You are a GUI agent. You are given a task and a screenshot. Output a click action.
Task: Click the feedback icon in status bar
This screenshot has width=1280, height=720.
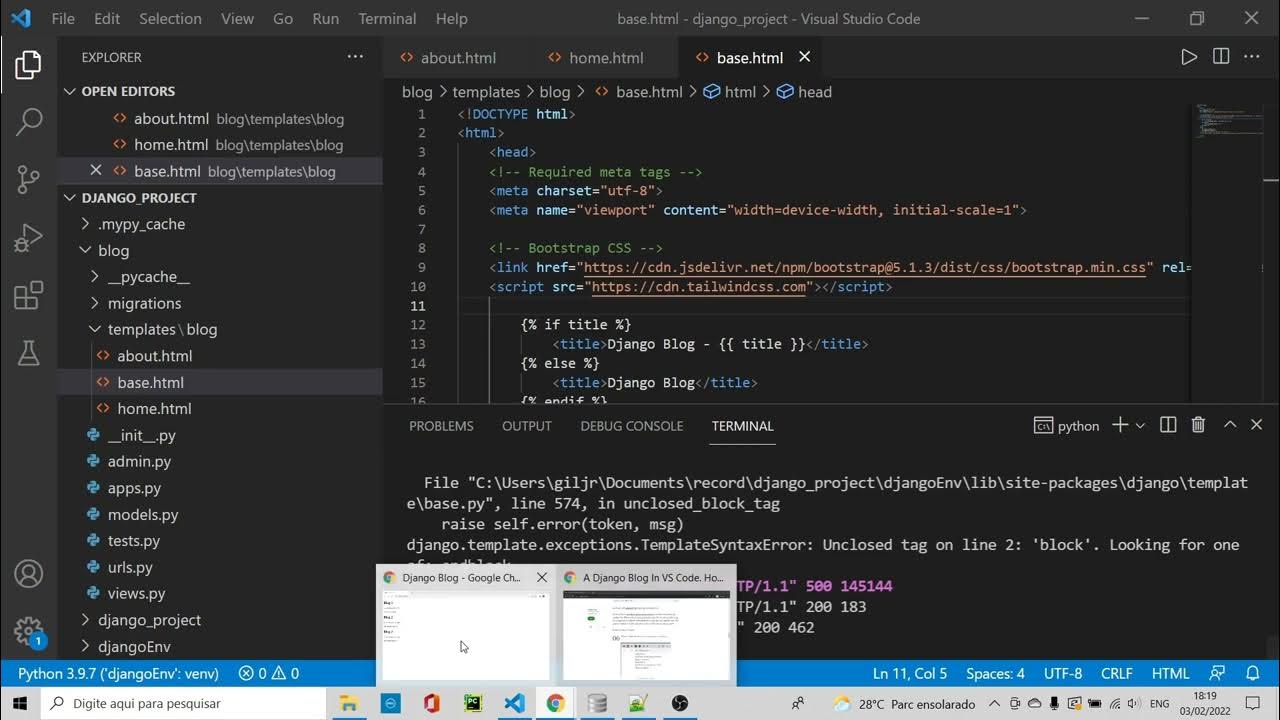pyautogui.click(x=1217, y=673)
